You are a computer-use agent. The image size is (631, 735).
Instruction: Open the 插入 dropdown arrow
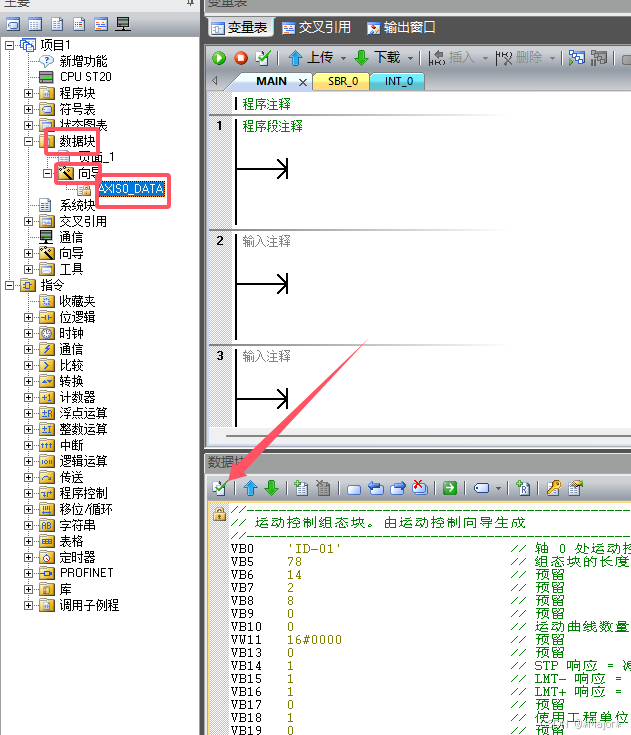485,59
